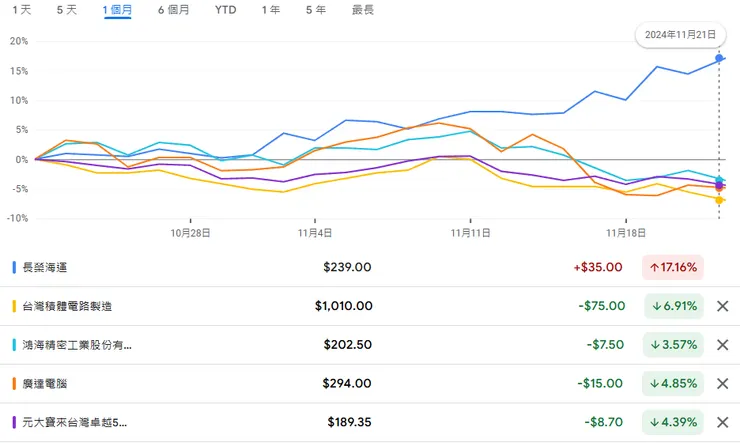Click the 2024年11月21日 date tooltip

(x=680, y=34)
